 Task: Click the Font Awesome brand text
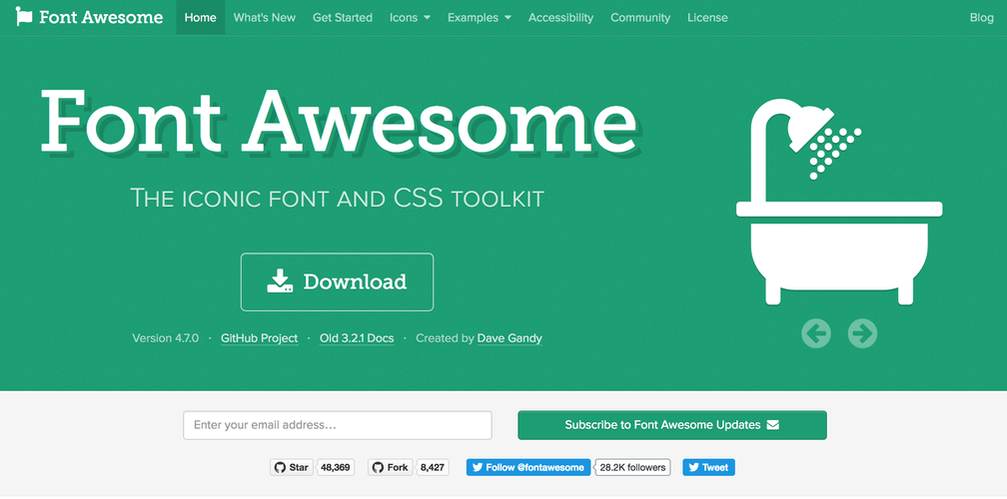click(x=101, y=17)
